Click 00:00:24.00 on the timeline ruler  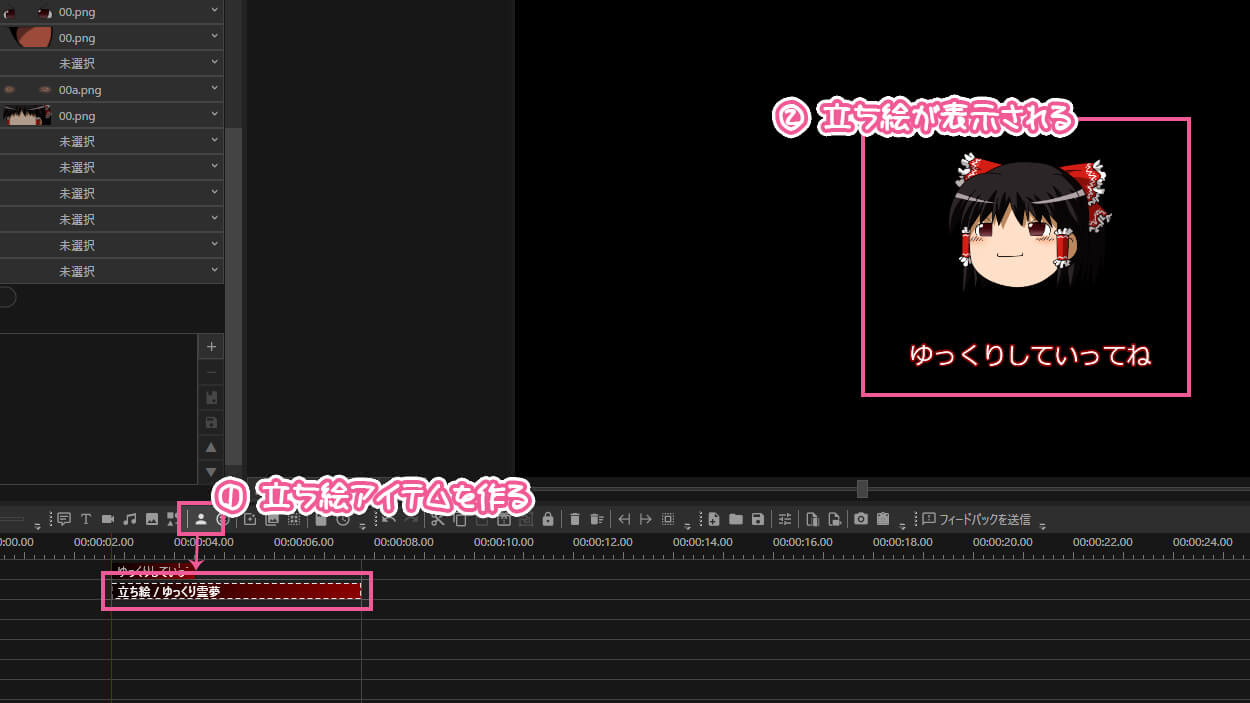[x=1203, y=542]
